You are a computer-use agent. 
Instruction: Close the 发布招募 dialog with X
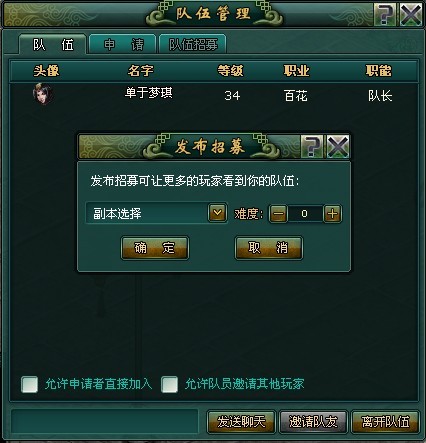(x=338, y=146)
